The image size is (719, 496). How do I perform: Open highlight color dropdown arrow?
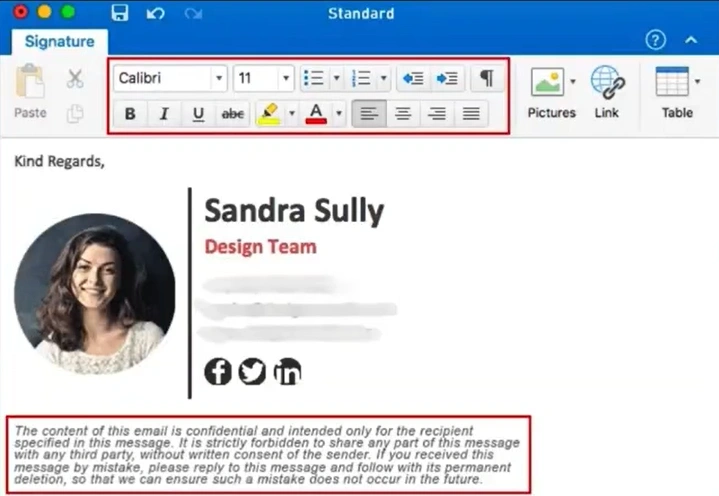292,113
